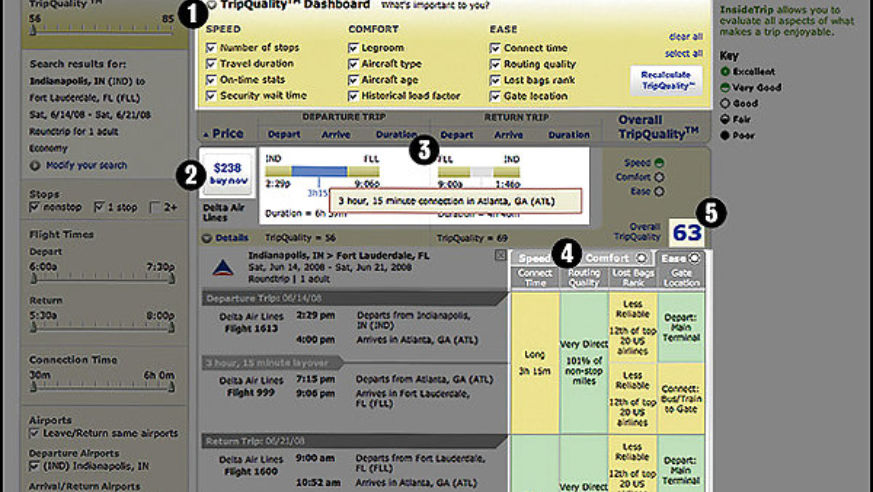The height and width of the screenshot is (492, 873).
Task: Click the departure trip Duration column header
Action: click(x=396, y=135)
